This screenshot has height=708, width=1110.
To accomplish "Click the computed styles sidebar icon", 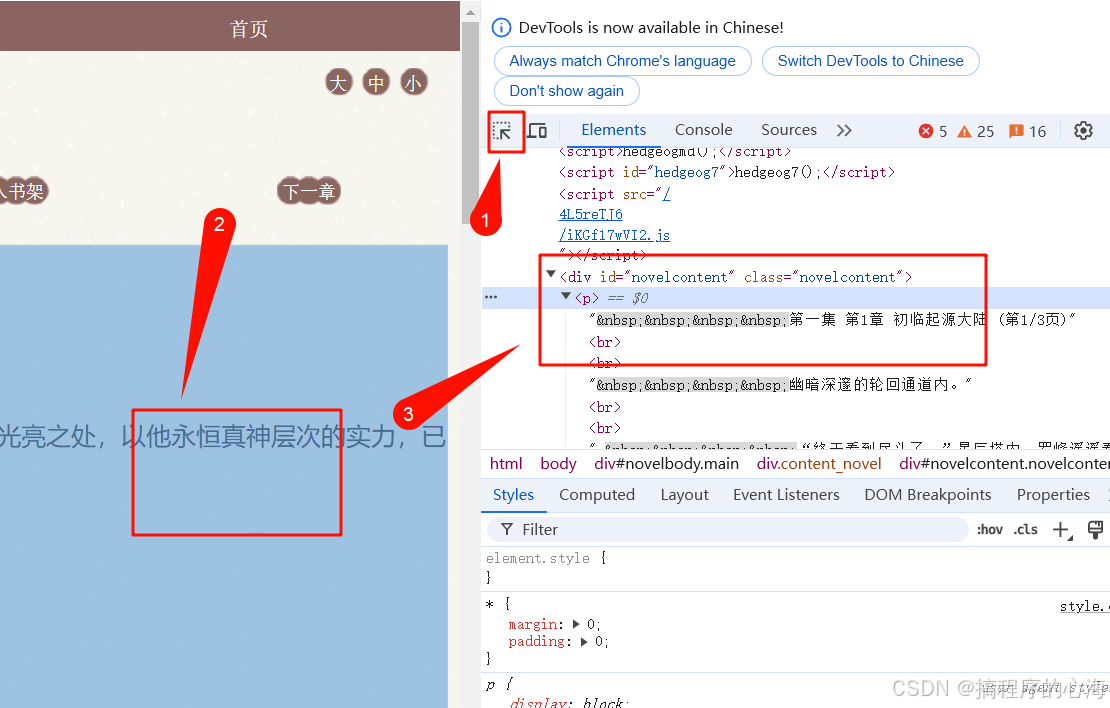I will [x=1095, y=530].
